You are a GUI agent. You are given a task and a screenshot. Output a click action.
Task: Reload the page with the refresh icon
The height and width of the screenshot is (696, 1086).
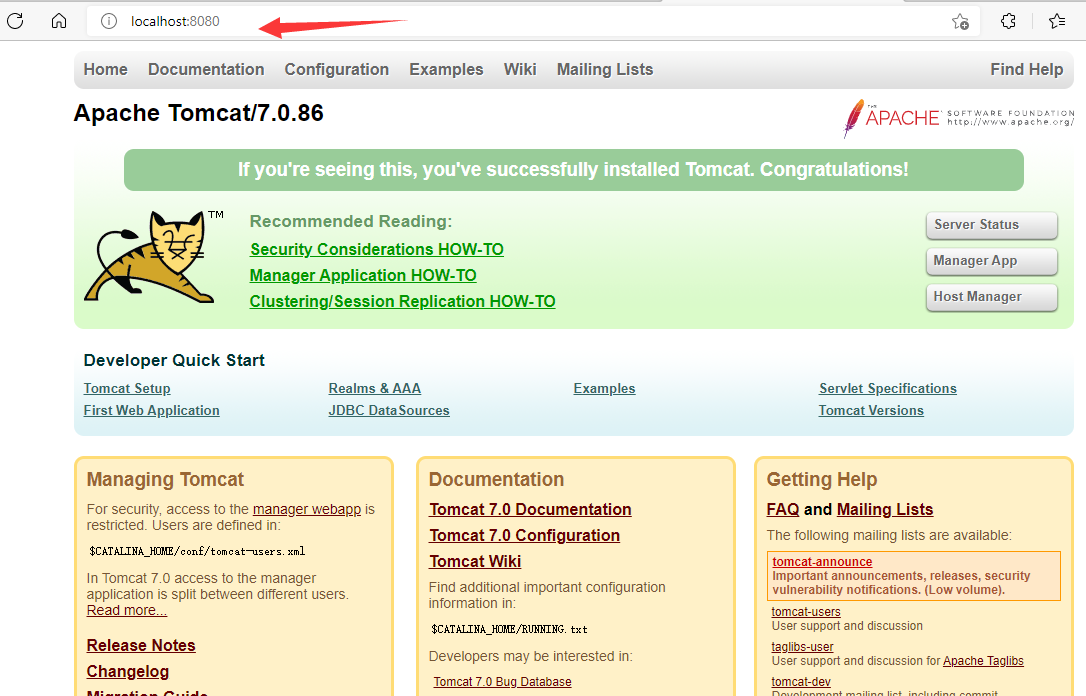pyautogui.click(x=15, y=21)
